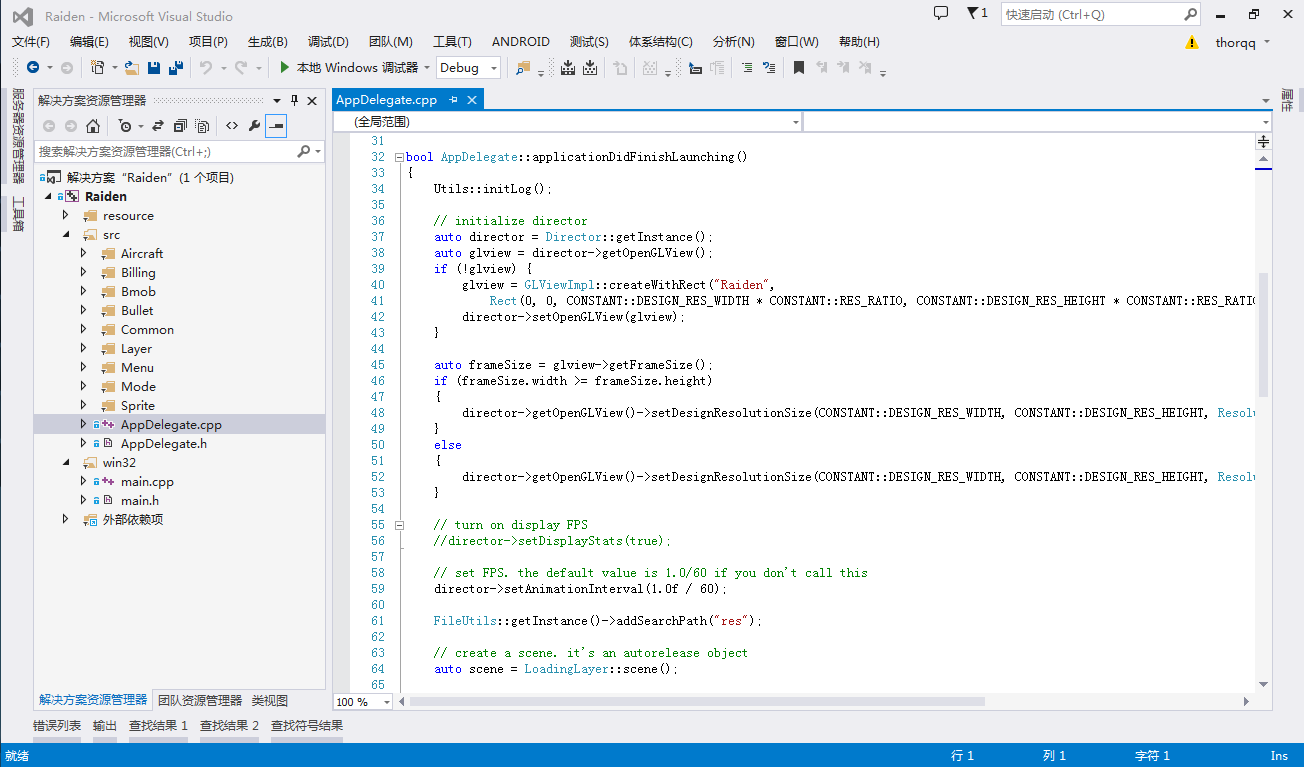Toggle the Preview Selected Items button
The image size is (1304, 767).
(276, 126)
